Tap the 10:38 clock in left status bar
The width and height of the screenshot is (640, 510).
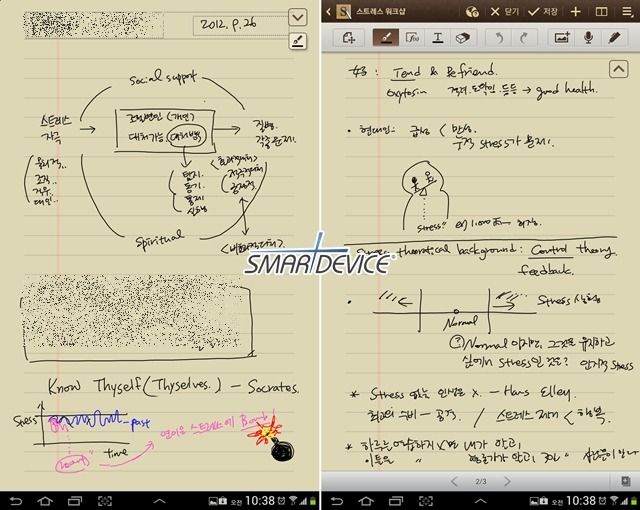(x=260, y=501)
